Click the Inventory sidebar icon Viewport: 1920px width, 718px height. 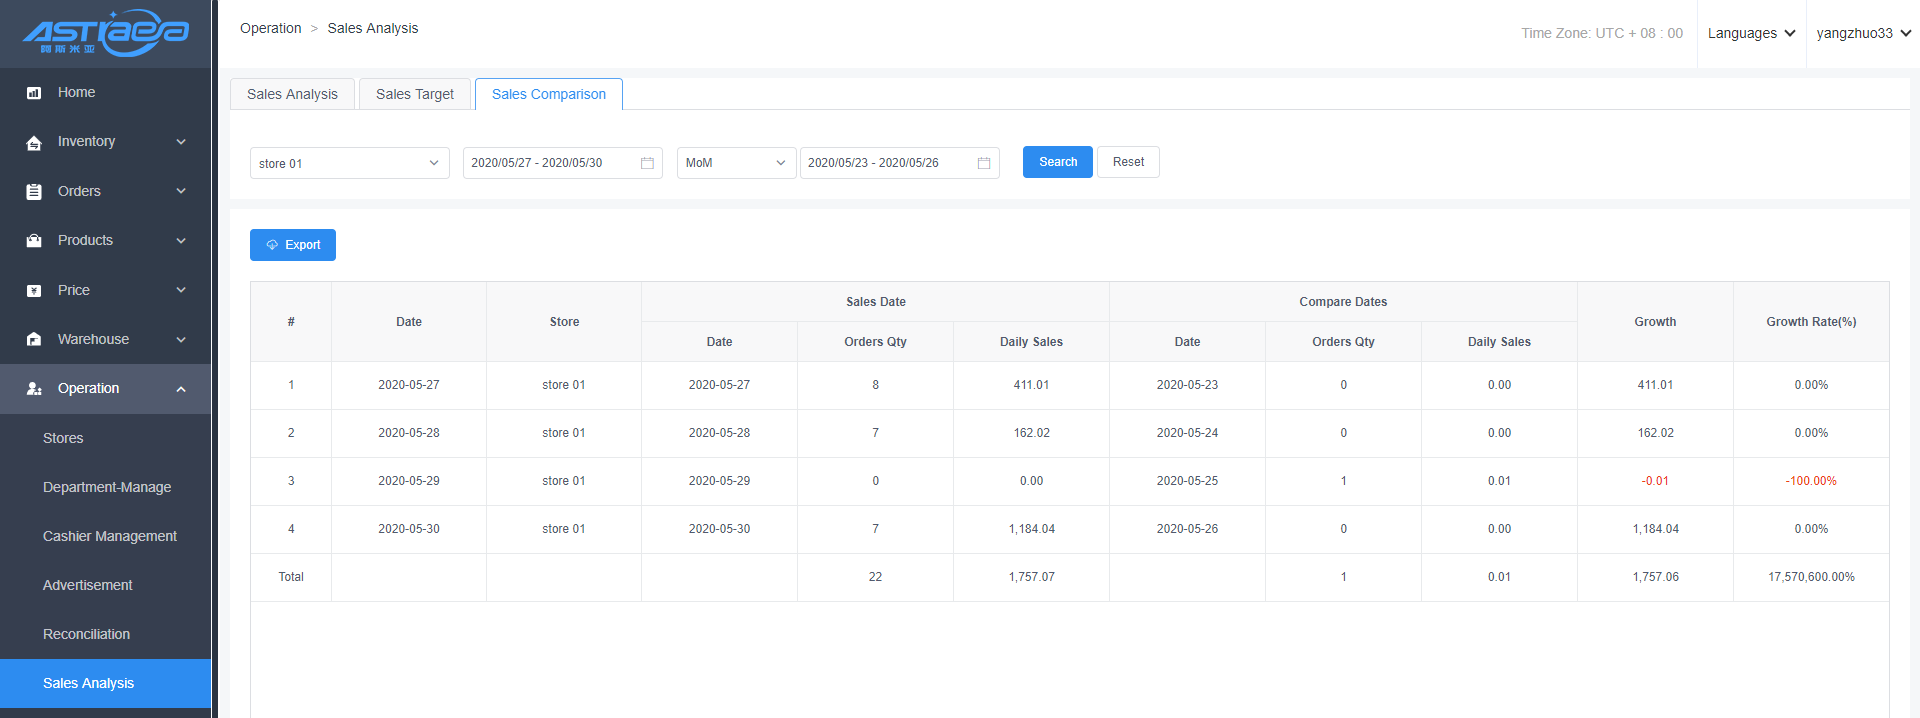click(34, 142)
